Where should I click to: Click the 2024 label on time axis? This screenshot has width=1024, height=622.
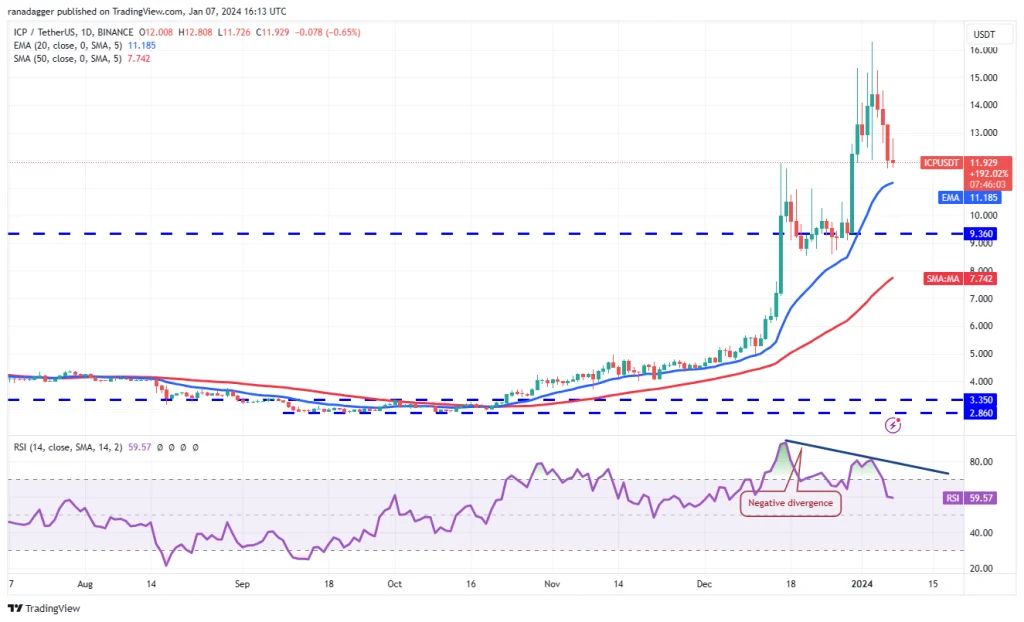click(x=860, y=582)
